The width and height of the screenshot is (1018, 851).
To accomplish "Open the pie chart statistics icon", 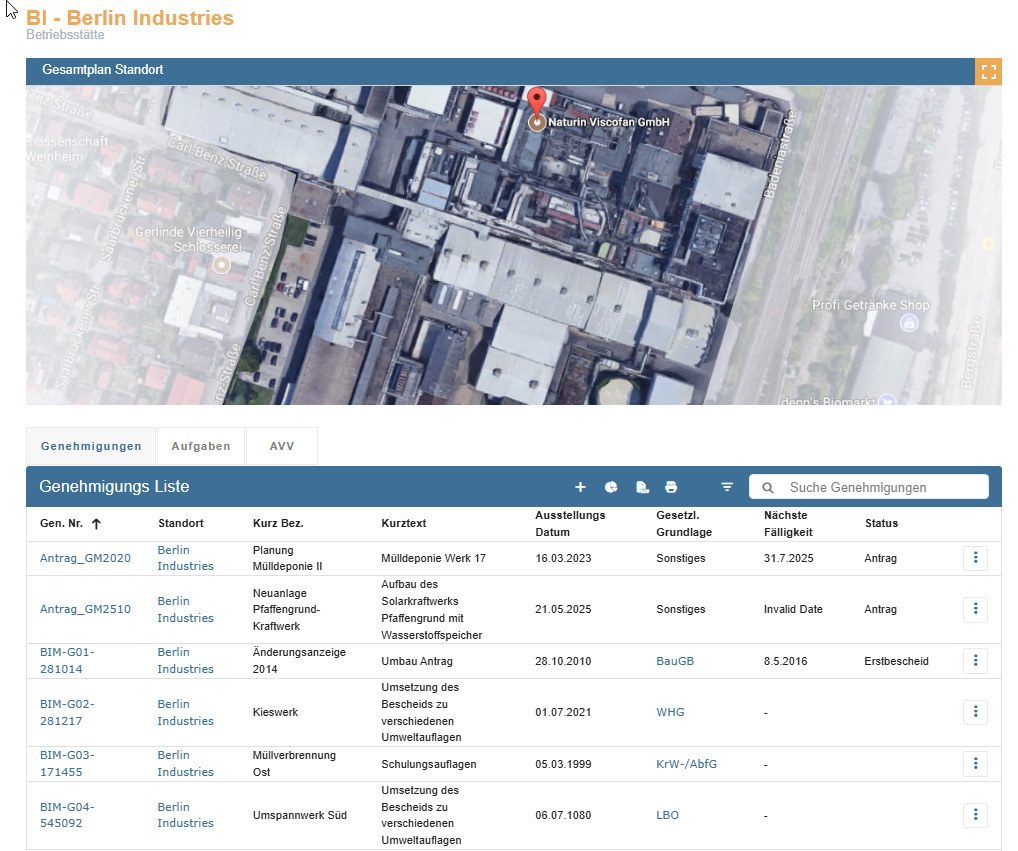I will tap(611, 487).
